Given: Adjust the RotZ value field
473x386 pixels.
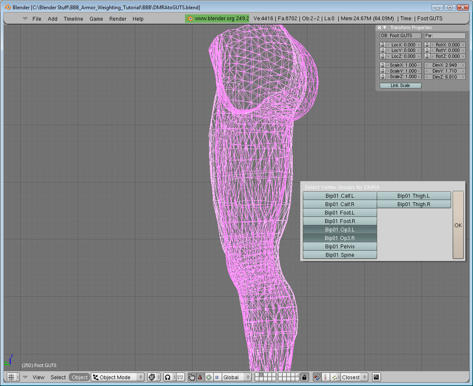Looking at the screenshot, I should pos(447,56).
